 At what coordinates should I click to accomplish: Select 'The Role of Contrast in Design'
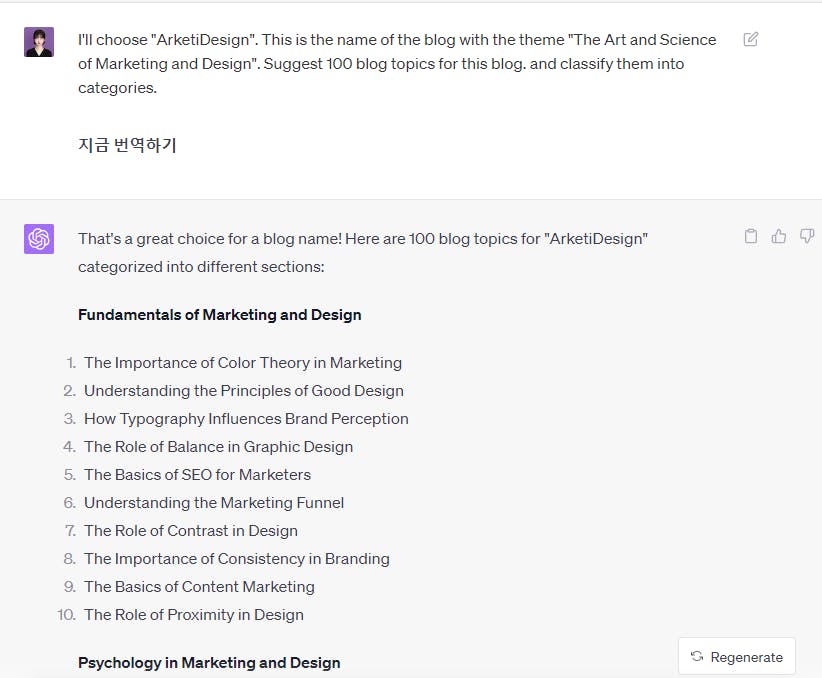[x=191, y=531]
